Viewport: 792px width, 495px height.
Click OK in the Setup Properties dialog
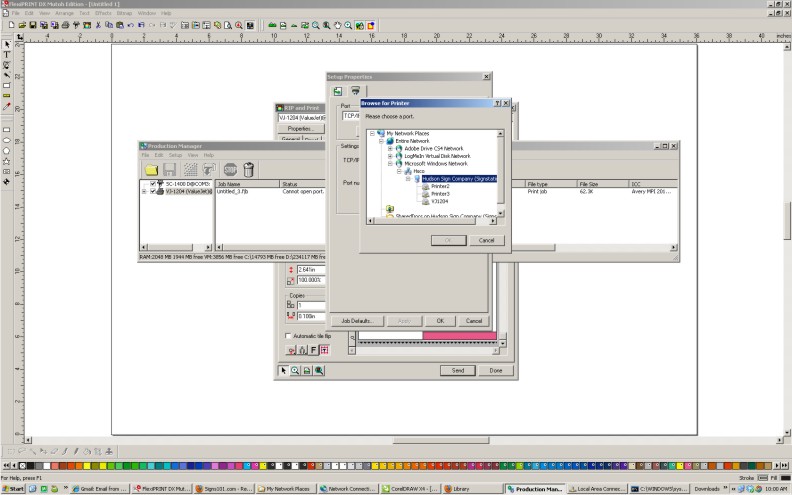coord(440,321)
